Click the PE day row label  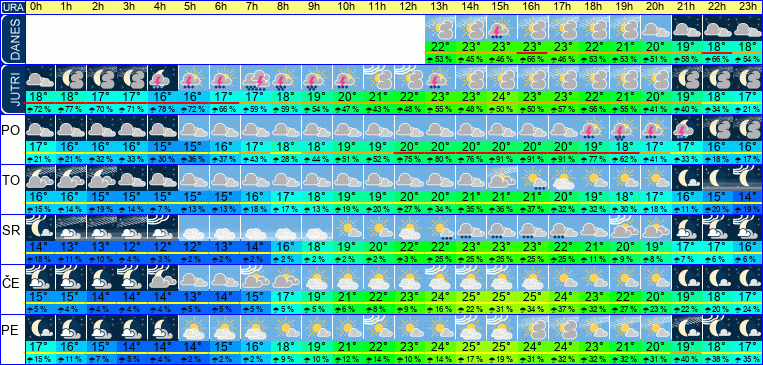(10, 331)
